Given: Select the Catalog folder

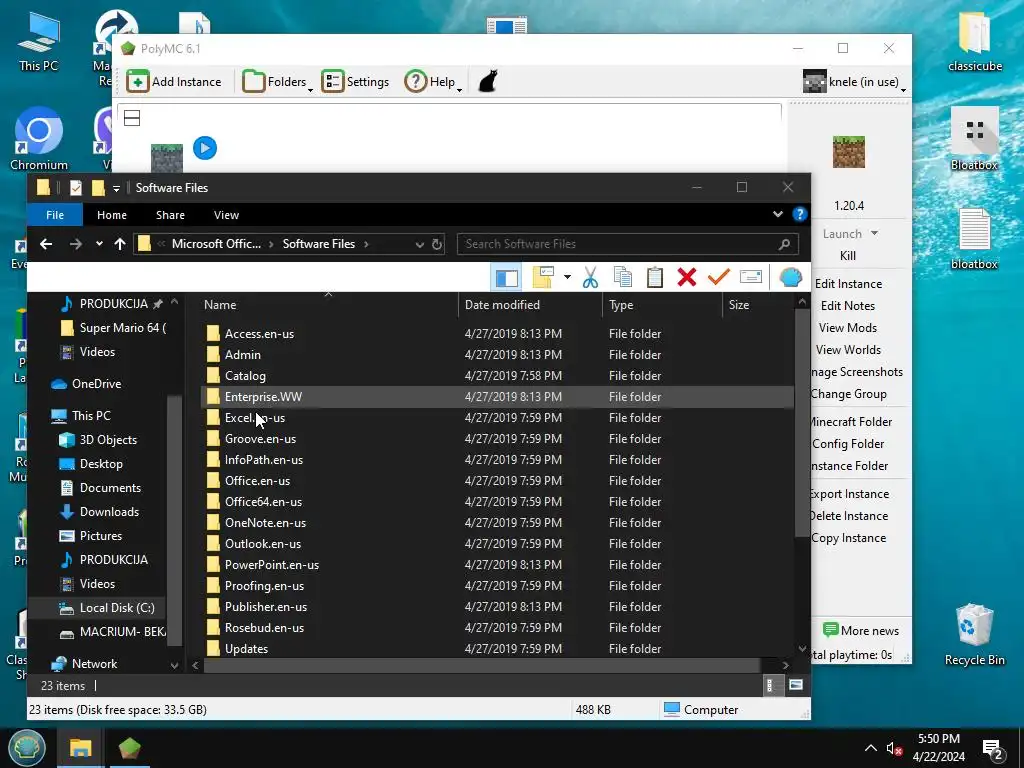Looking at the screenshot, I should (x=498, y=376).
